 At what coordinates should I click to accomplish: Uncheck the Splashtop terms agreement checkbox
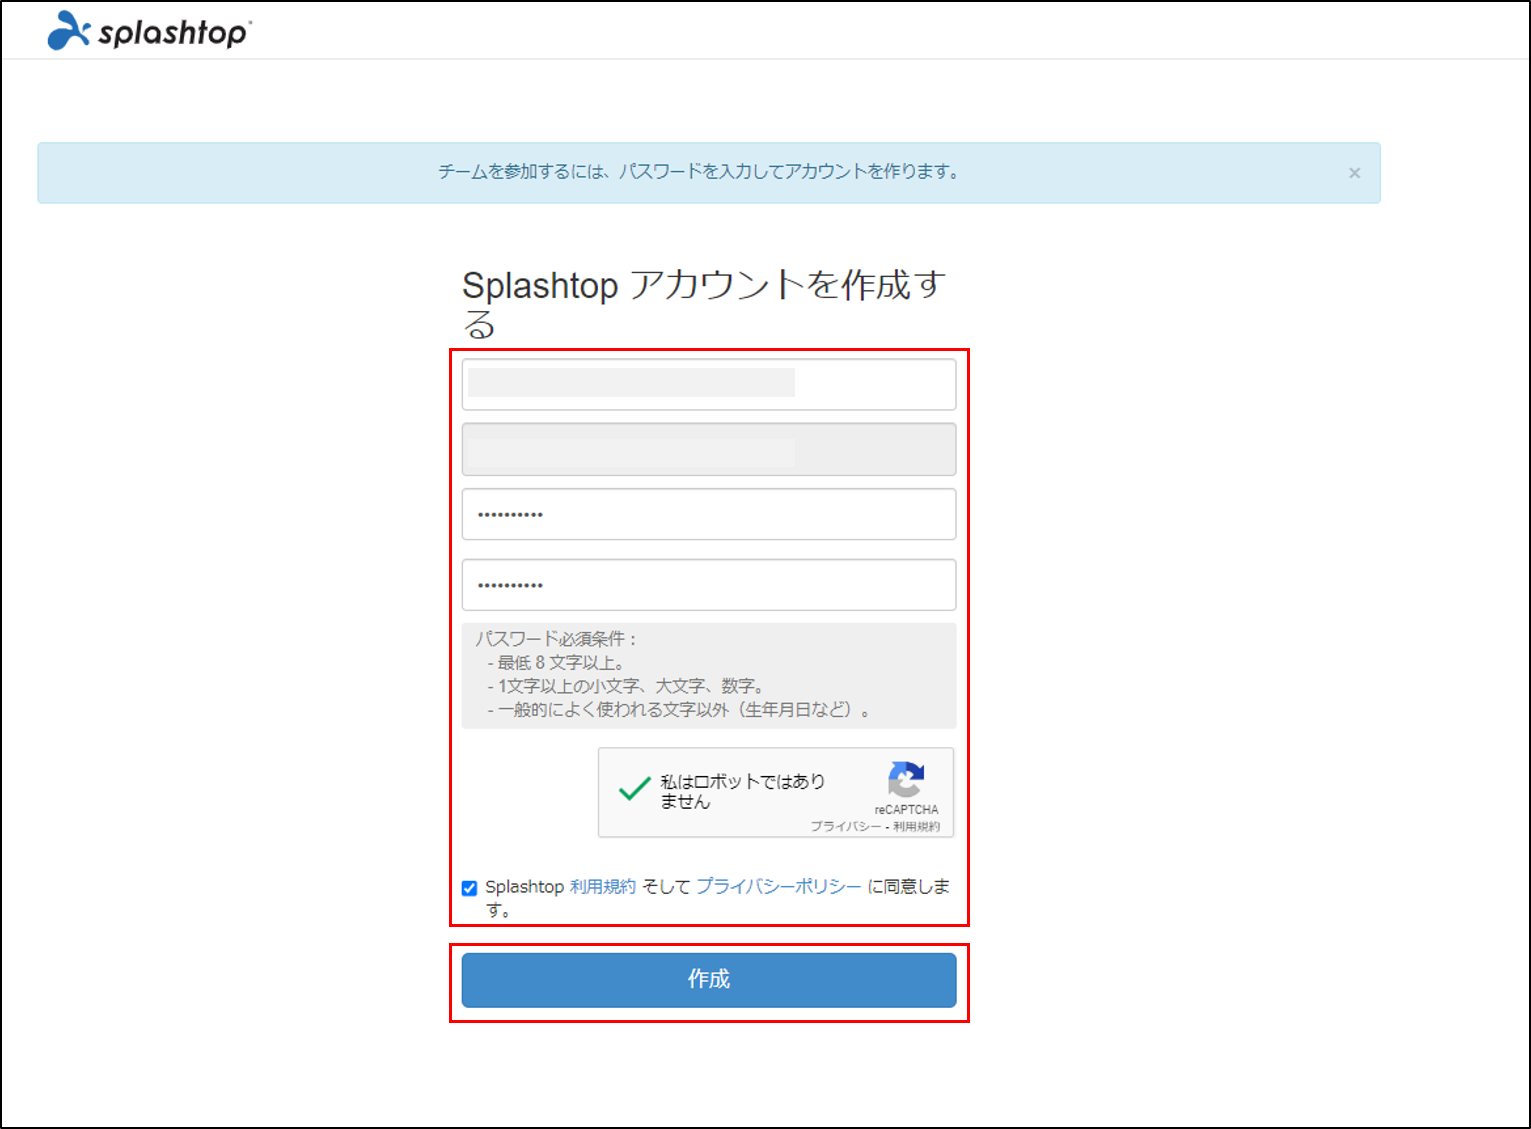point(469,888)
